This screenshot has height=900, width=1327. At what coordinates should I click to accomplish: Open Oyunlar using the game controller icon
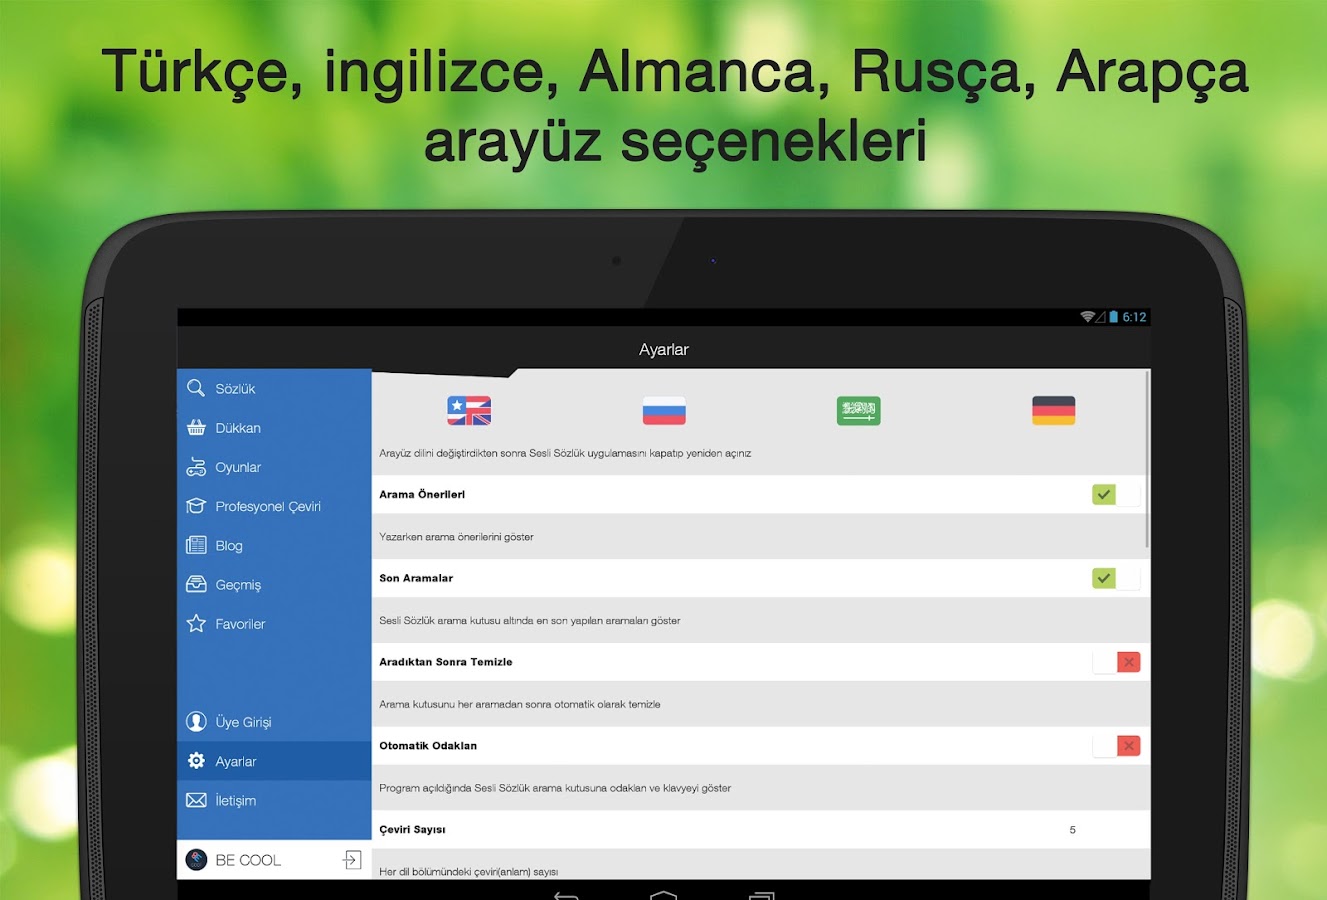tap(196, 467)
